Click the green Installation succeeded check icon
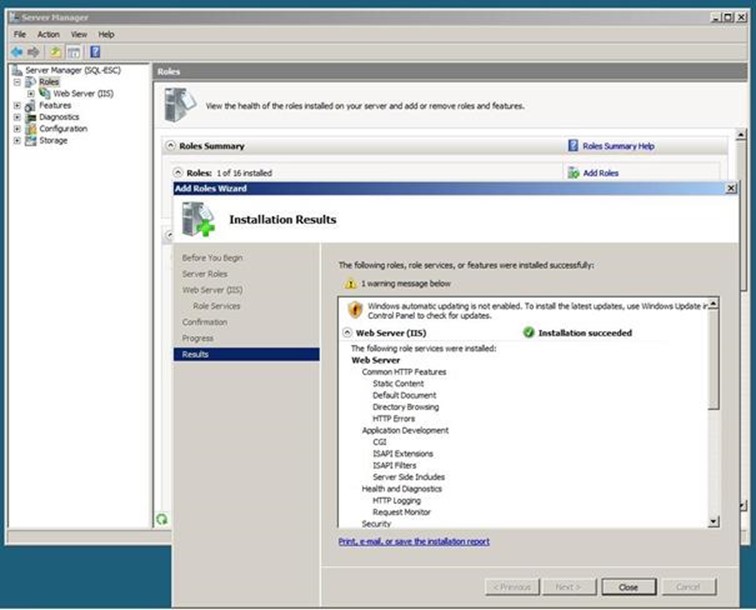This screenshot has width=756, height=610. click(x=528, y=332)
